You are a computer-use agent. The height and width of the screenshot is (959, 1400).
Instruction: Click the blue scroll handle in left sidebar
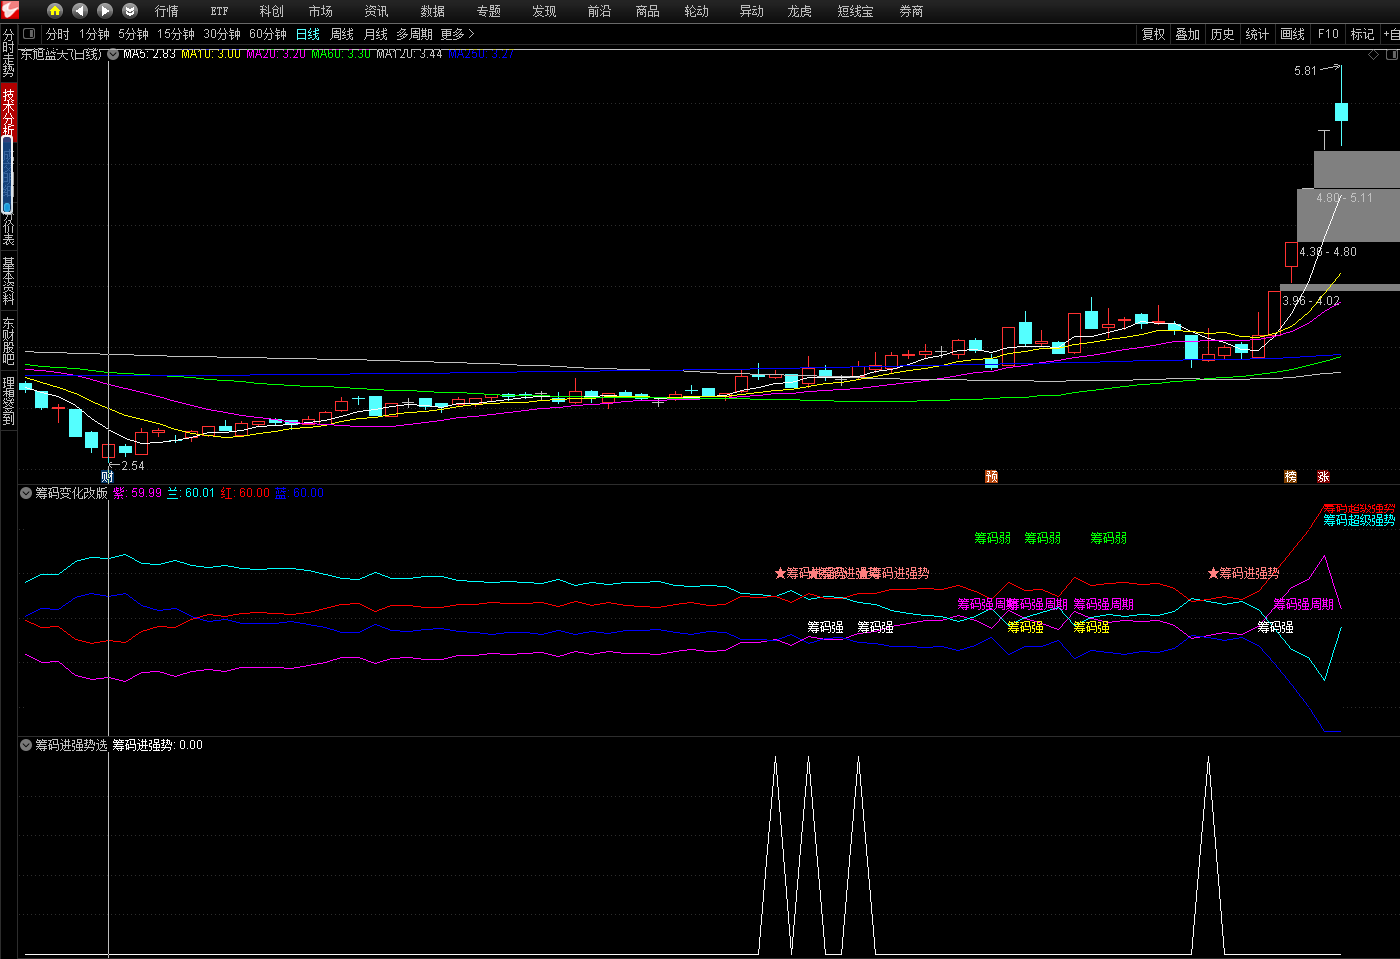(x=7, y=175)
